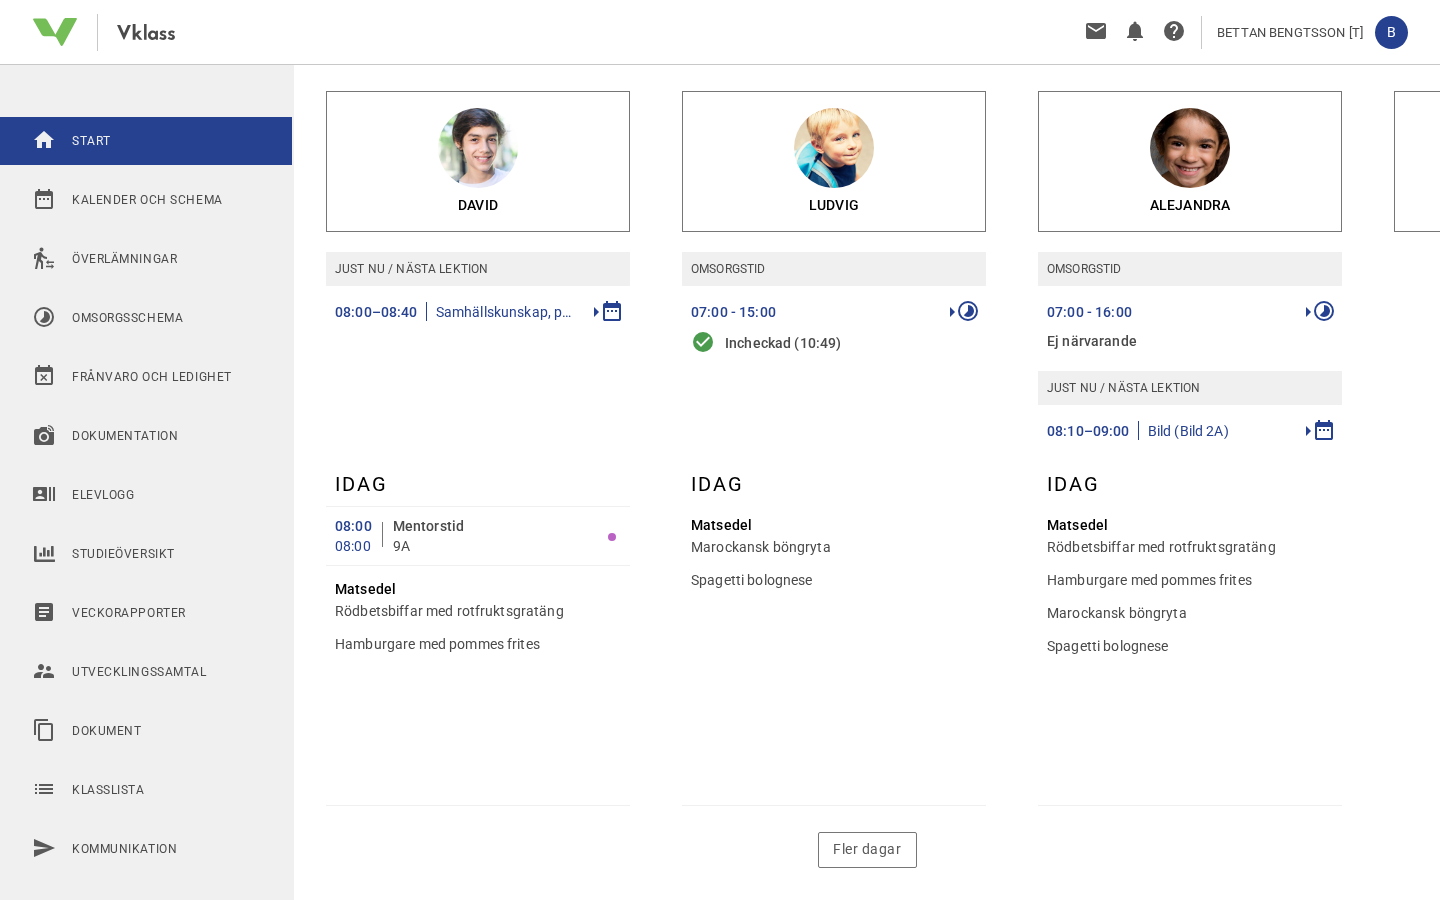This screenshot has width=1440, height=900.
Task: Open Kalender och schema
Action: [146, 199]
